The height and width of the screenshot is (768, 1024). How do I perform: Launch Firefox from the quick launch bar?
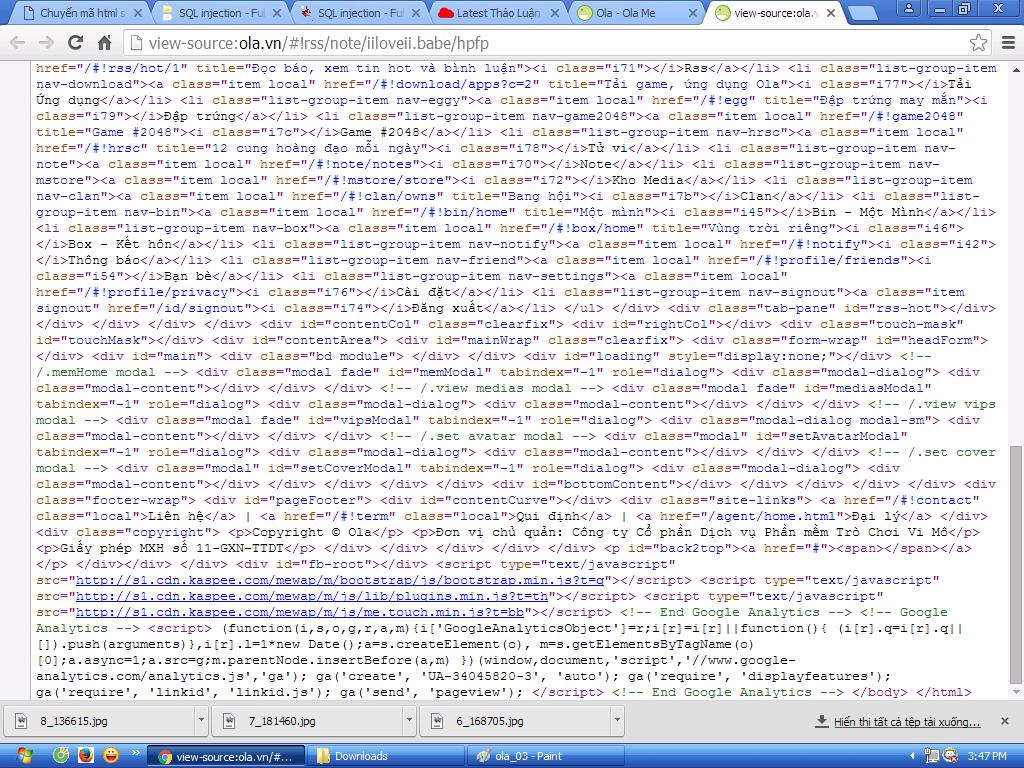click(x=86, y=756)
